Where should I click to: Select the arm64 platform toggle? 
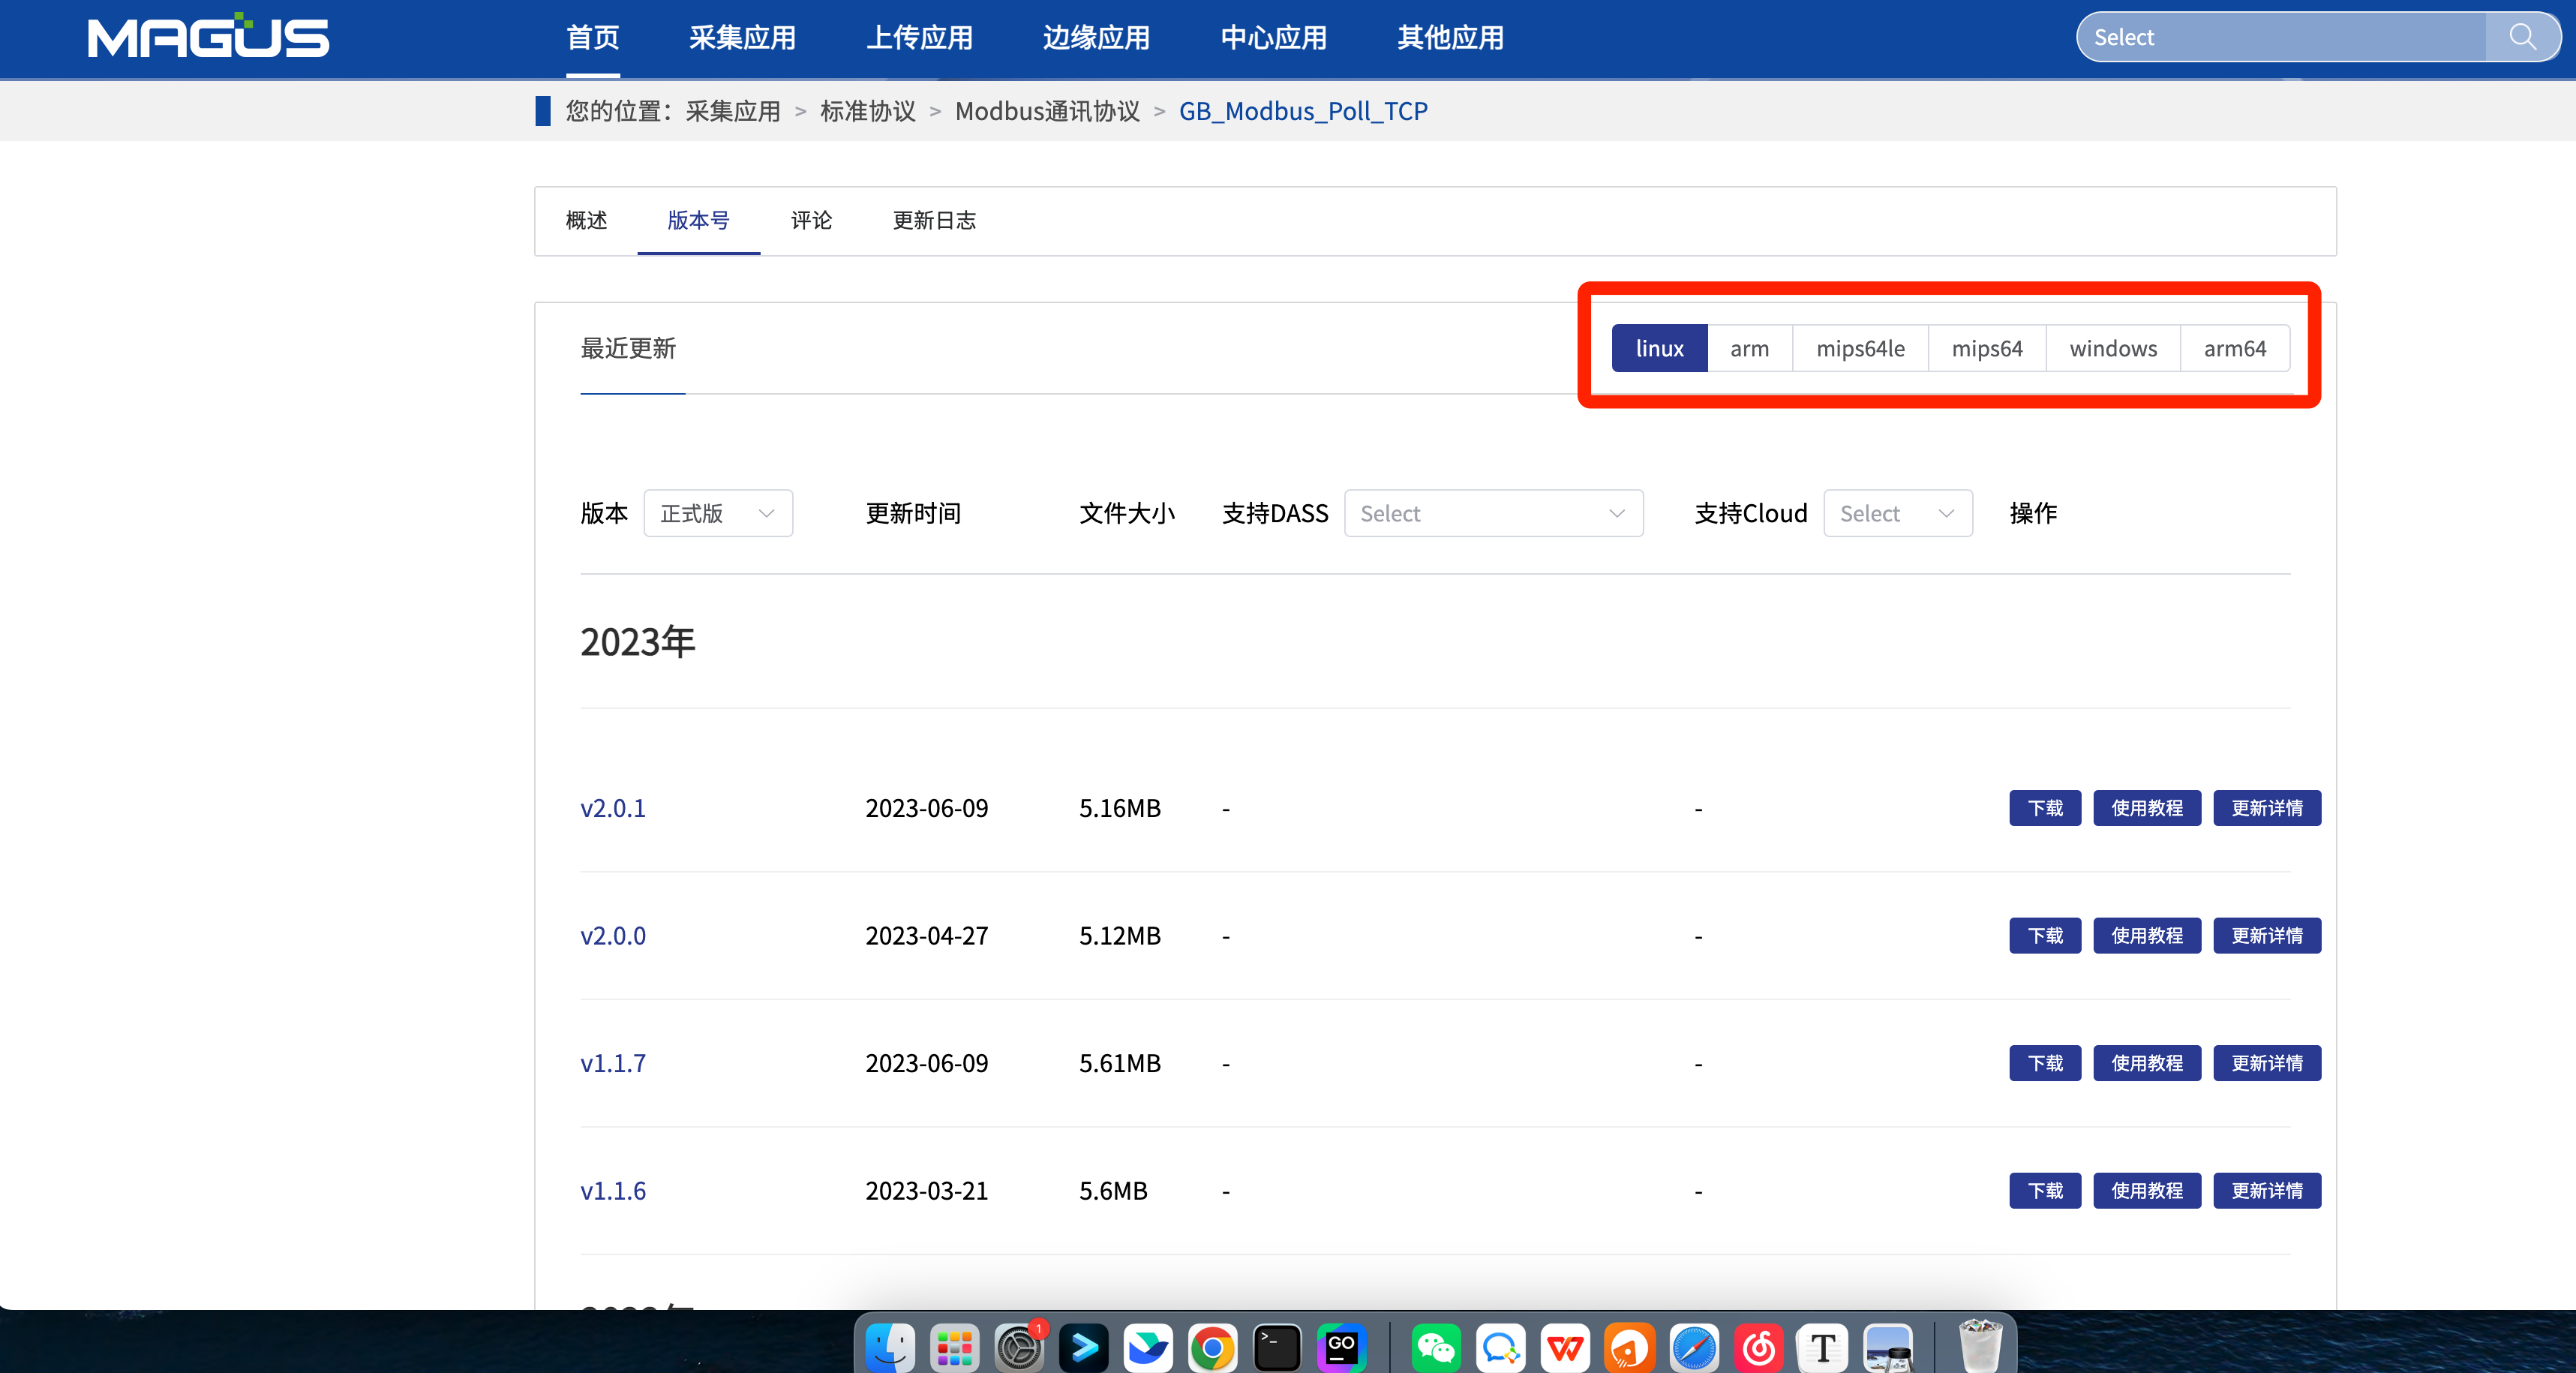point(2235,348)
